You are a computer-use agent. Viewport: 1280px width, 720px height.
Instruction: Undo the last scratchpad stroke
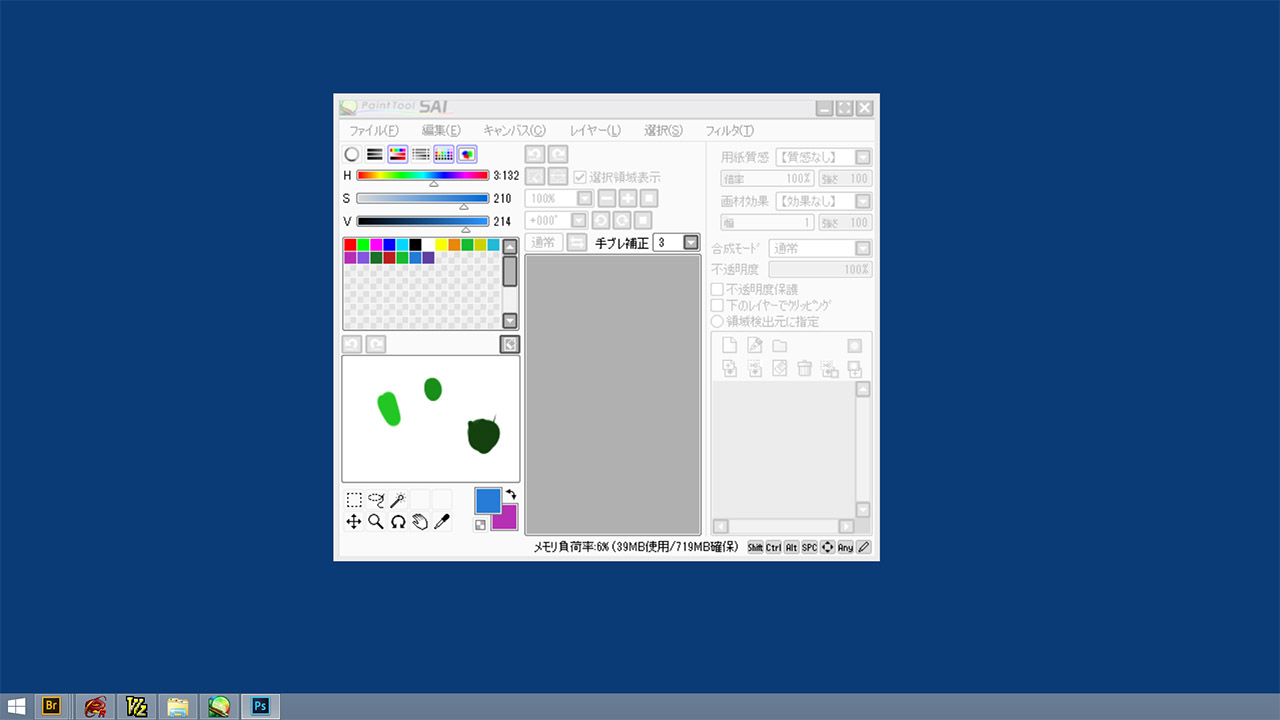pos(352,344)
